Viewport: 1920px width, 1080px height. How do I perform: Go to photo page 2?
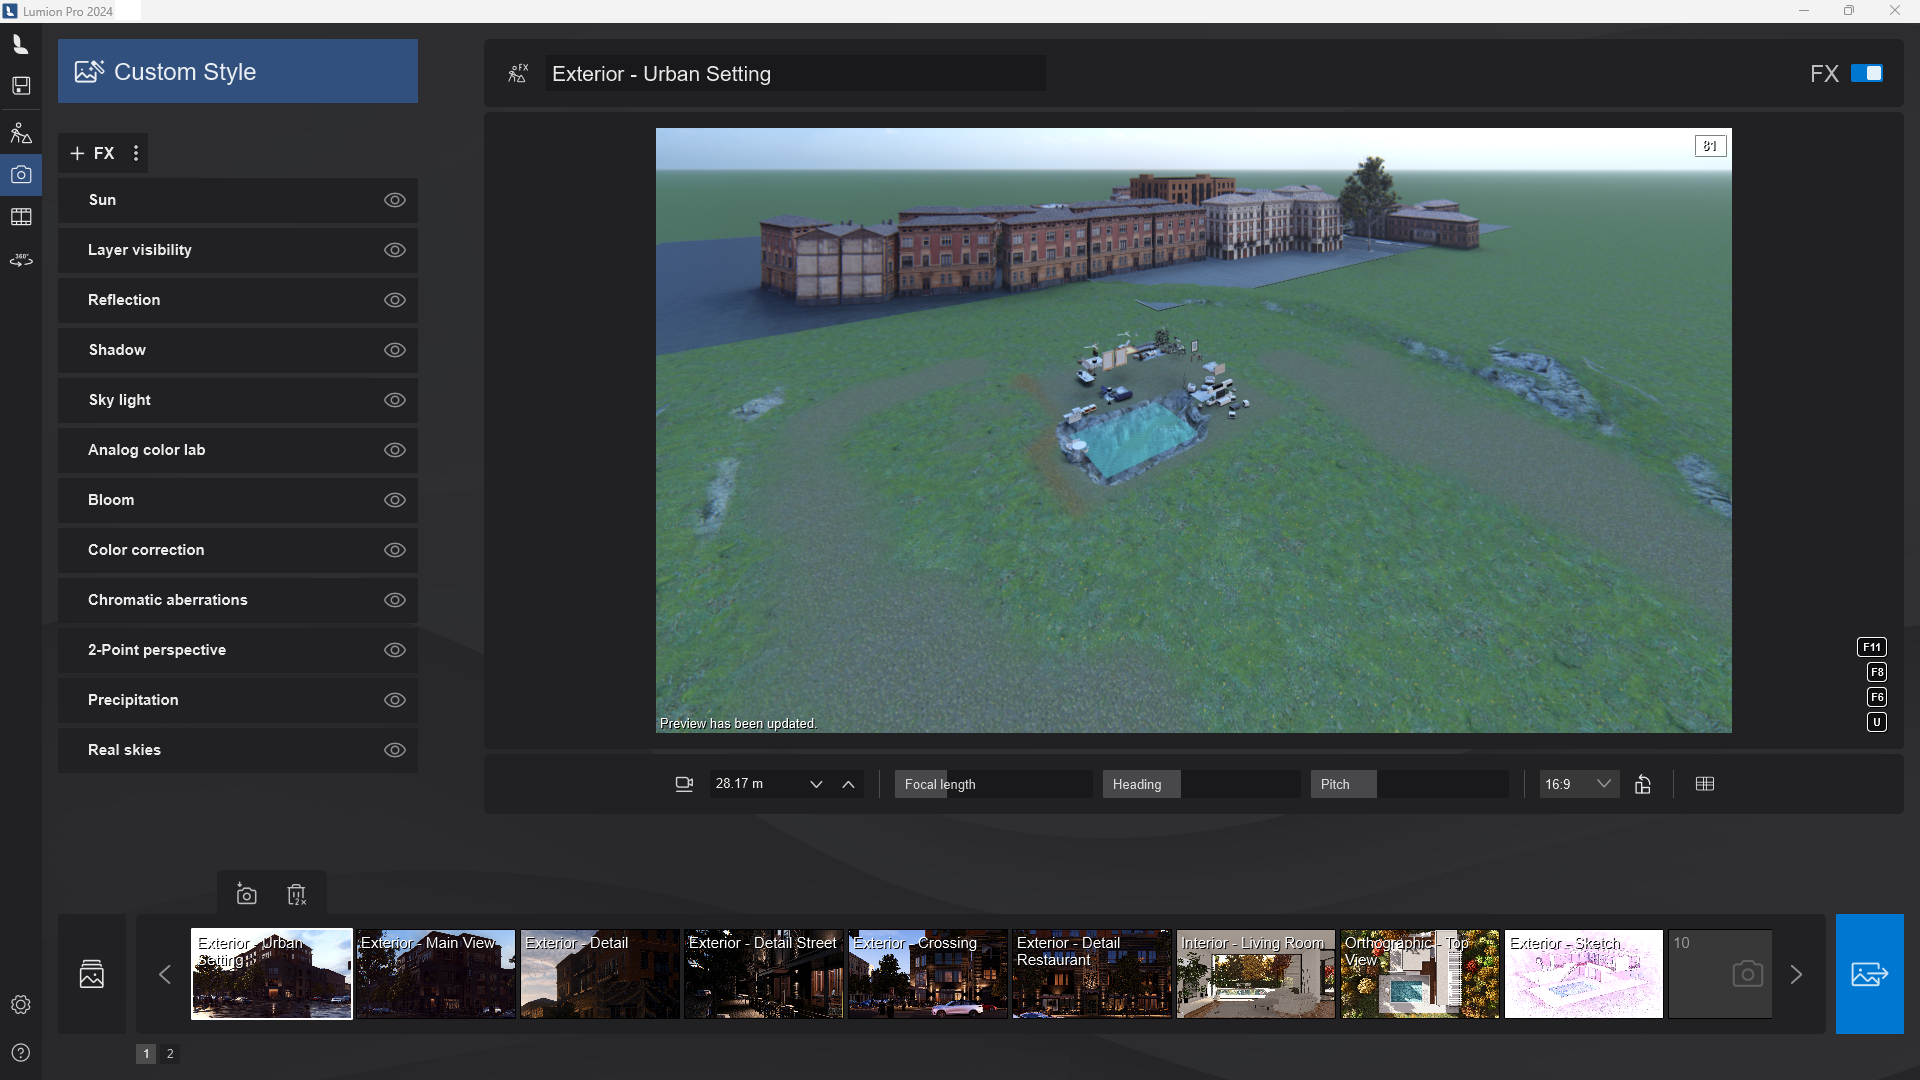170,1053
